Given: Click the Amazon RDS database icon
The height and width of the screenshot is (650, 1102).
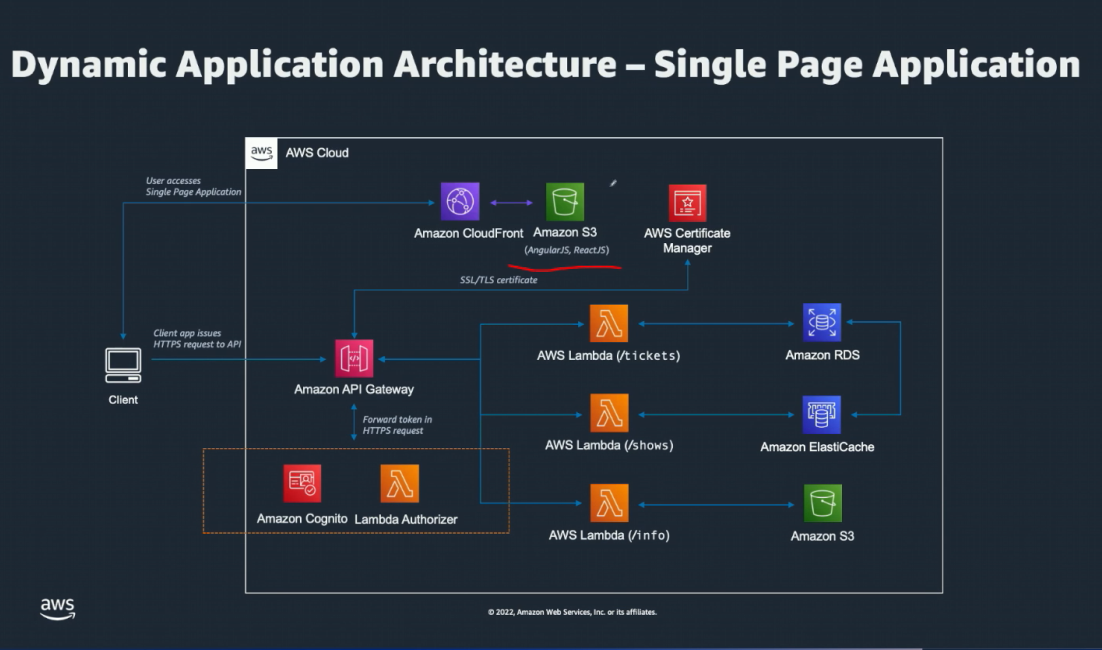Looking at the screenshot, I should (822, 323).
